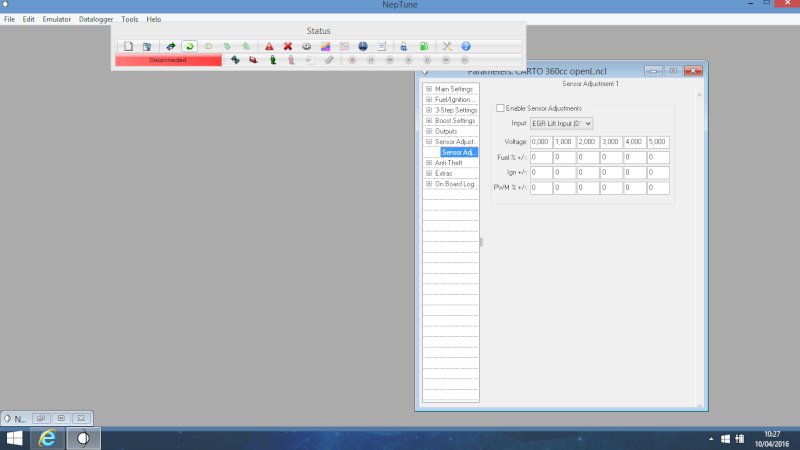Click the save file icon in toolbar
Image resolution: width=800 pixels, height=450 pixels.
[x=147, y=46]
